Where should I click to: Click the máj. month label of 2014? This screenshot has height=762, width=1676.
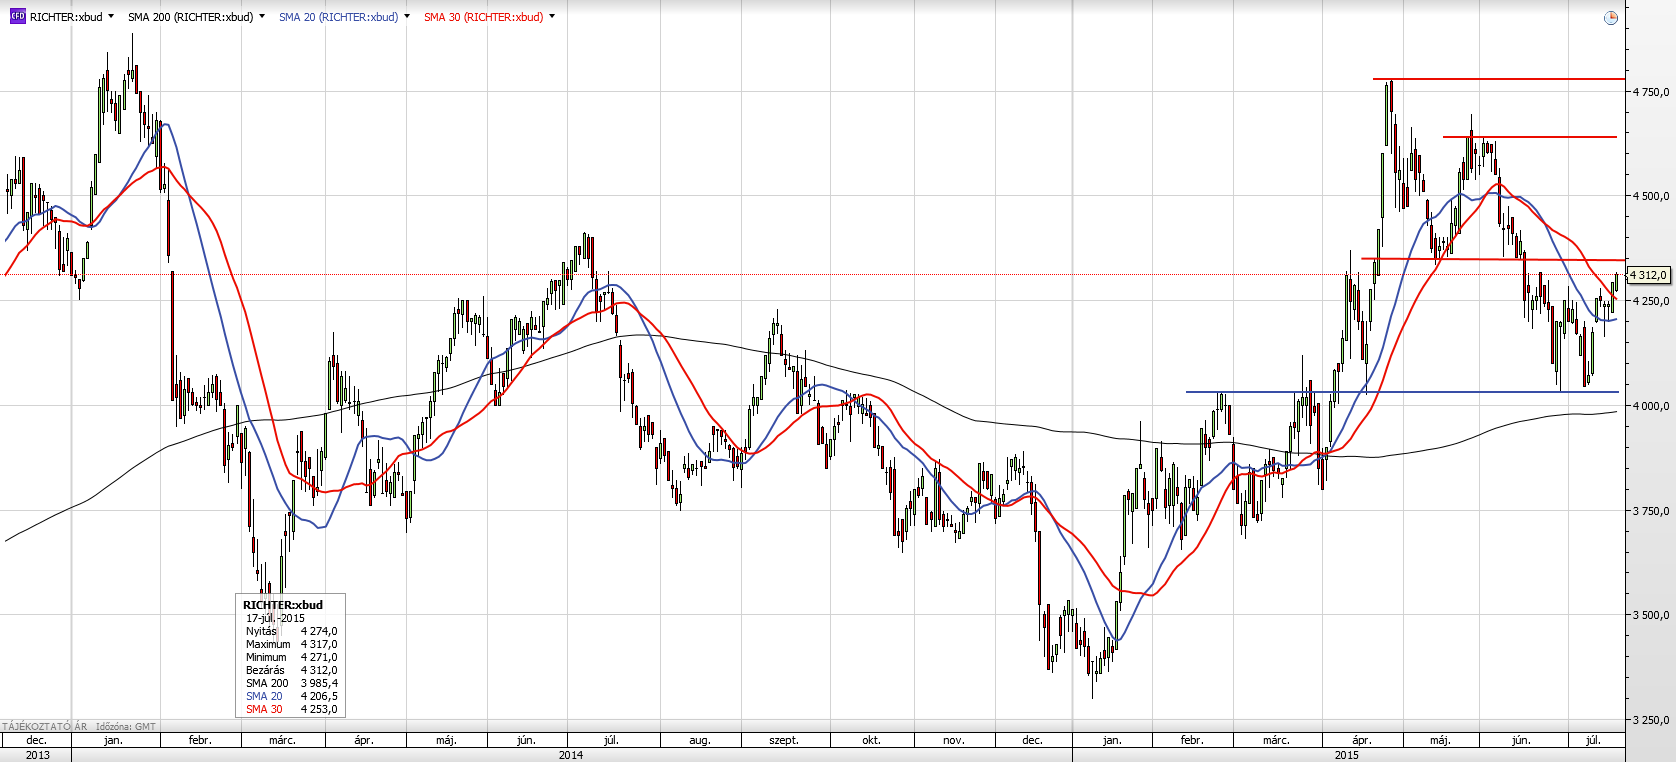(x=446, y=740)
